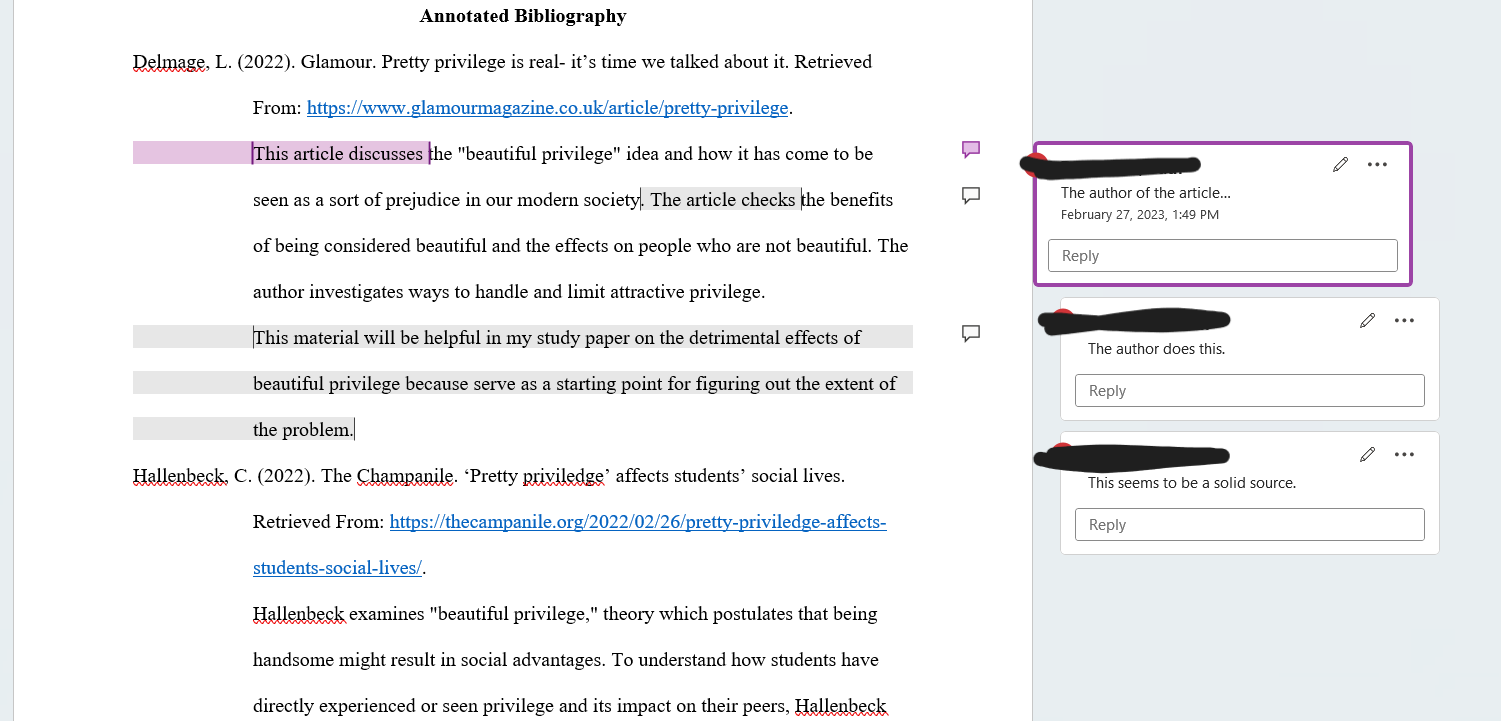Click Reply field under "The author does this."
The width and height of the screenshot is (1501, 721).
tap(1249, 390)
